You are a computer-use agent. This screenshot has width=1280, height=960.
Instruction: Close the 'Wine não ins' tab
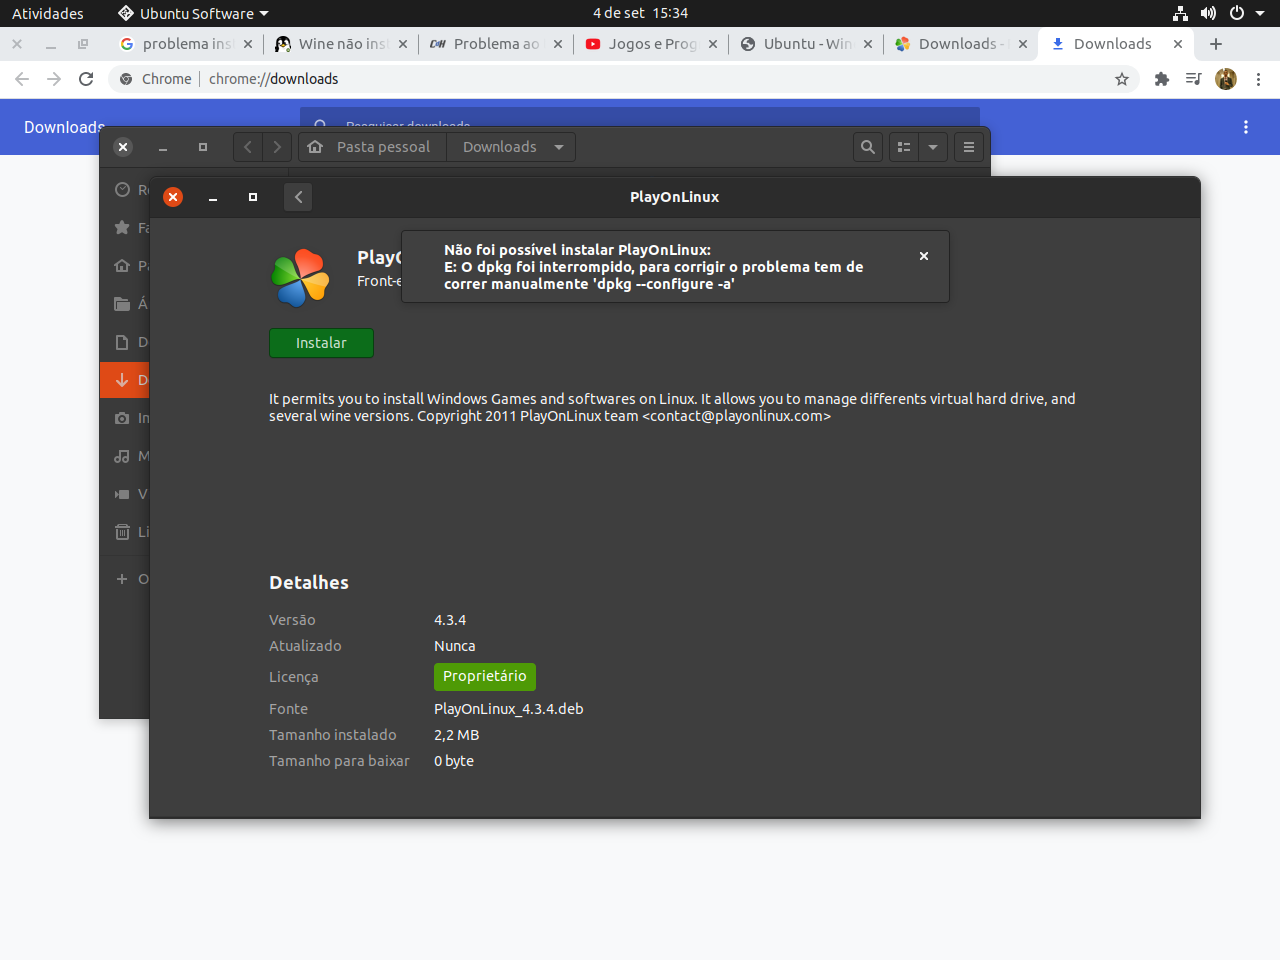403,44
